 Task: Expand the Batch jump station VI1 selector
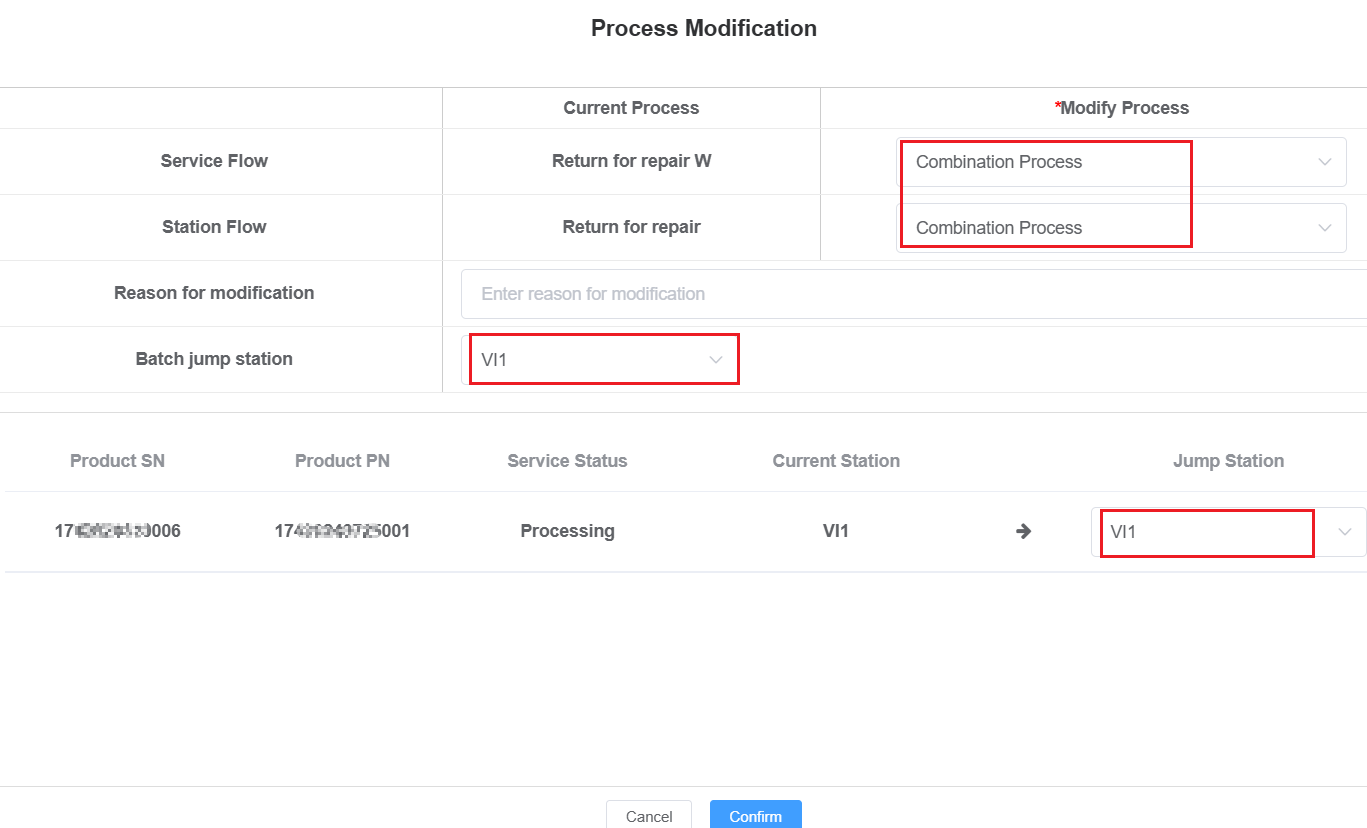pyautogui.click(x=590, y=360)
